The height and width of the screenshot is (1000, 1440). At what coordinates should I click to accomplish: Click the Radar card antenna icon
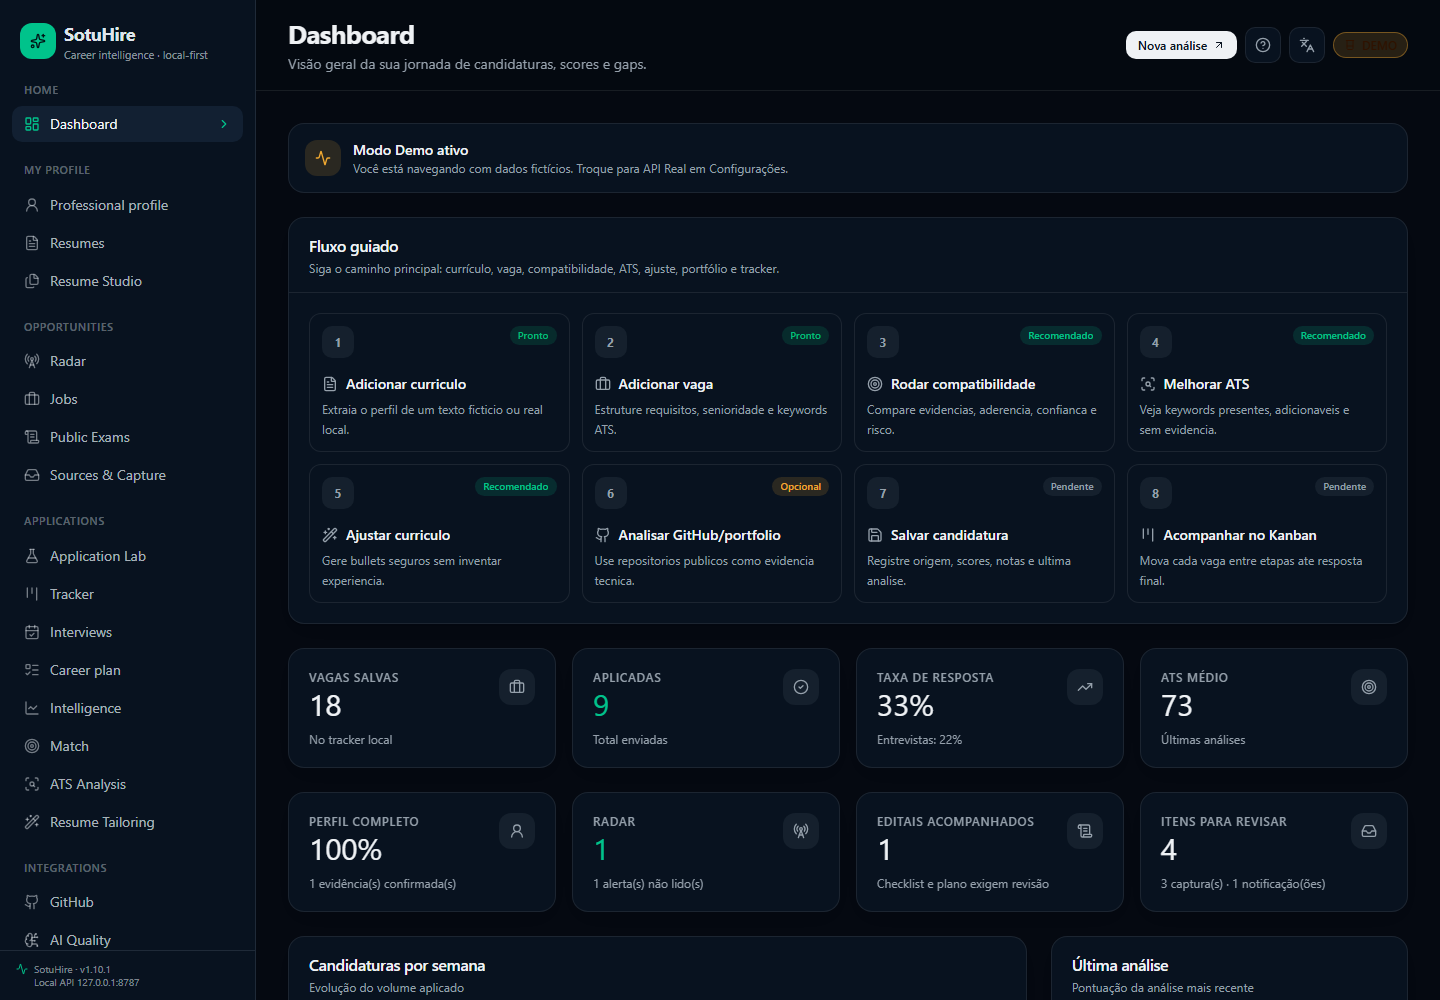point(801,831)
